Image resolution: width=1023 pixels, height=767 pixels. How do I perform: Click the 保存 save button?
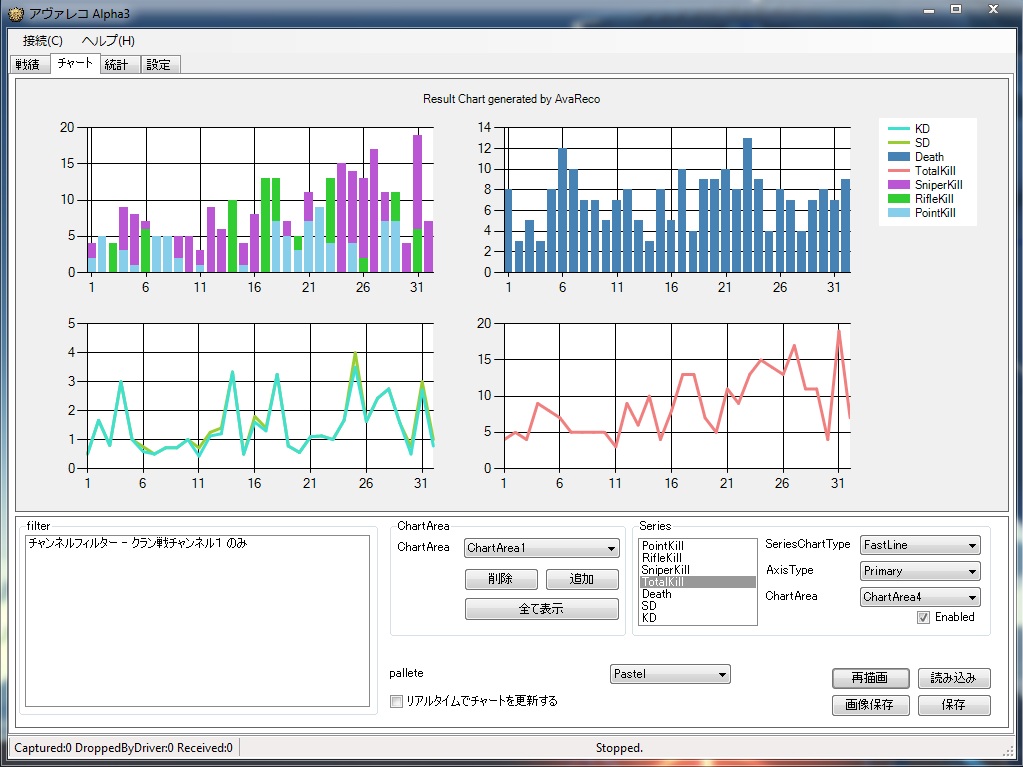coord(954,705)
